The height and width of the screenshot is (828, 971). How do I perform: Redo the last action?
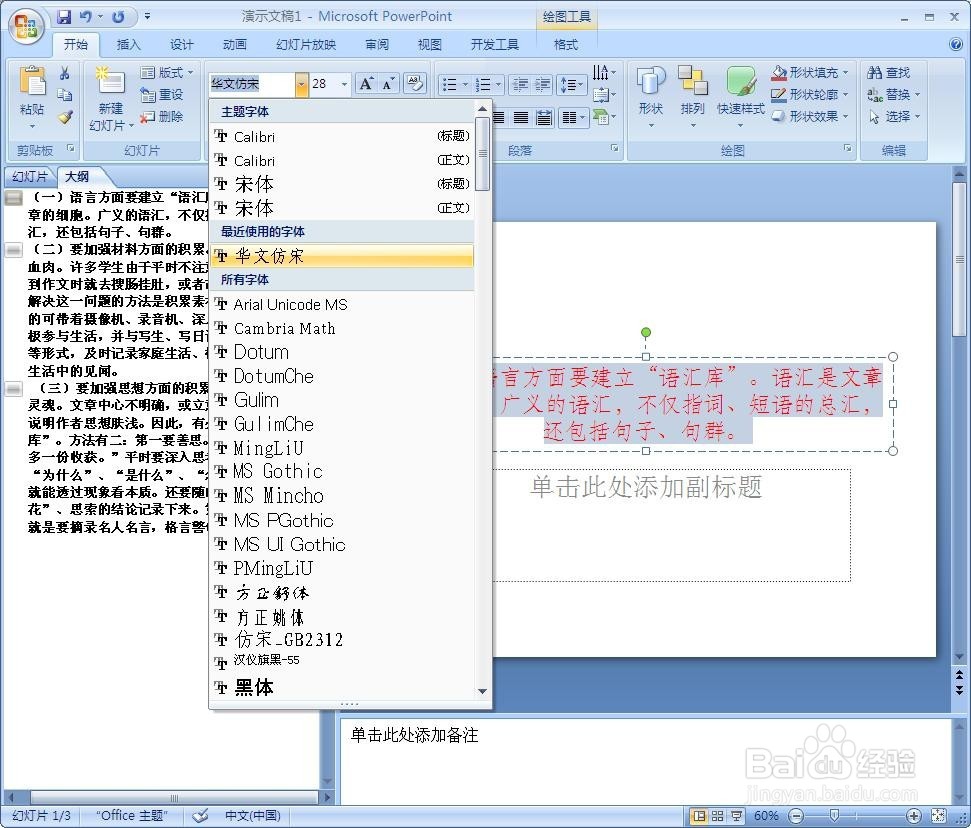pos(118,17)
